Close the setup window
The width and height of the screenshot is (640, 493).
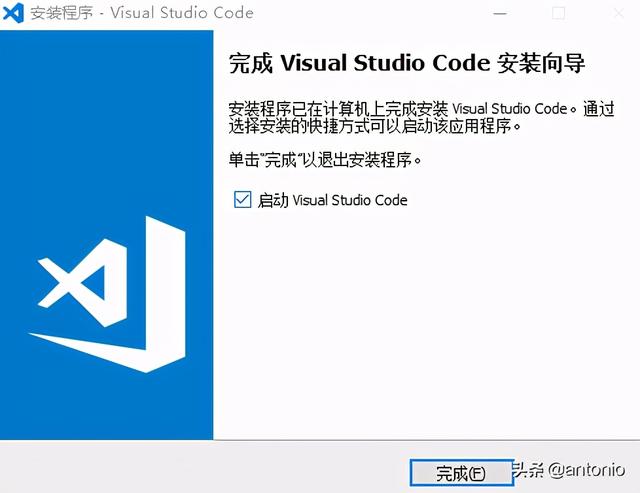click(x=618, y=13)
